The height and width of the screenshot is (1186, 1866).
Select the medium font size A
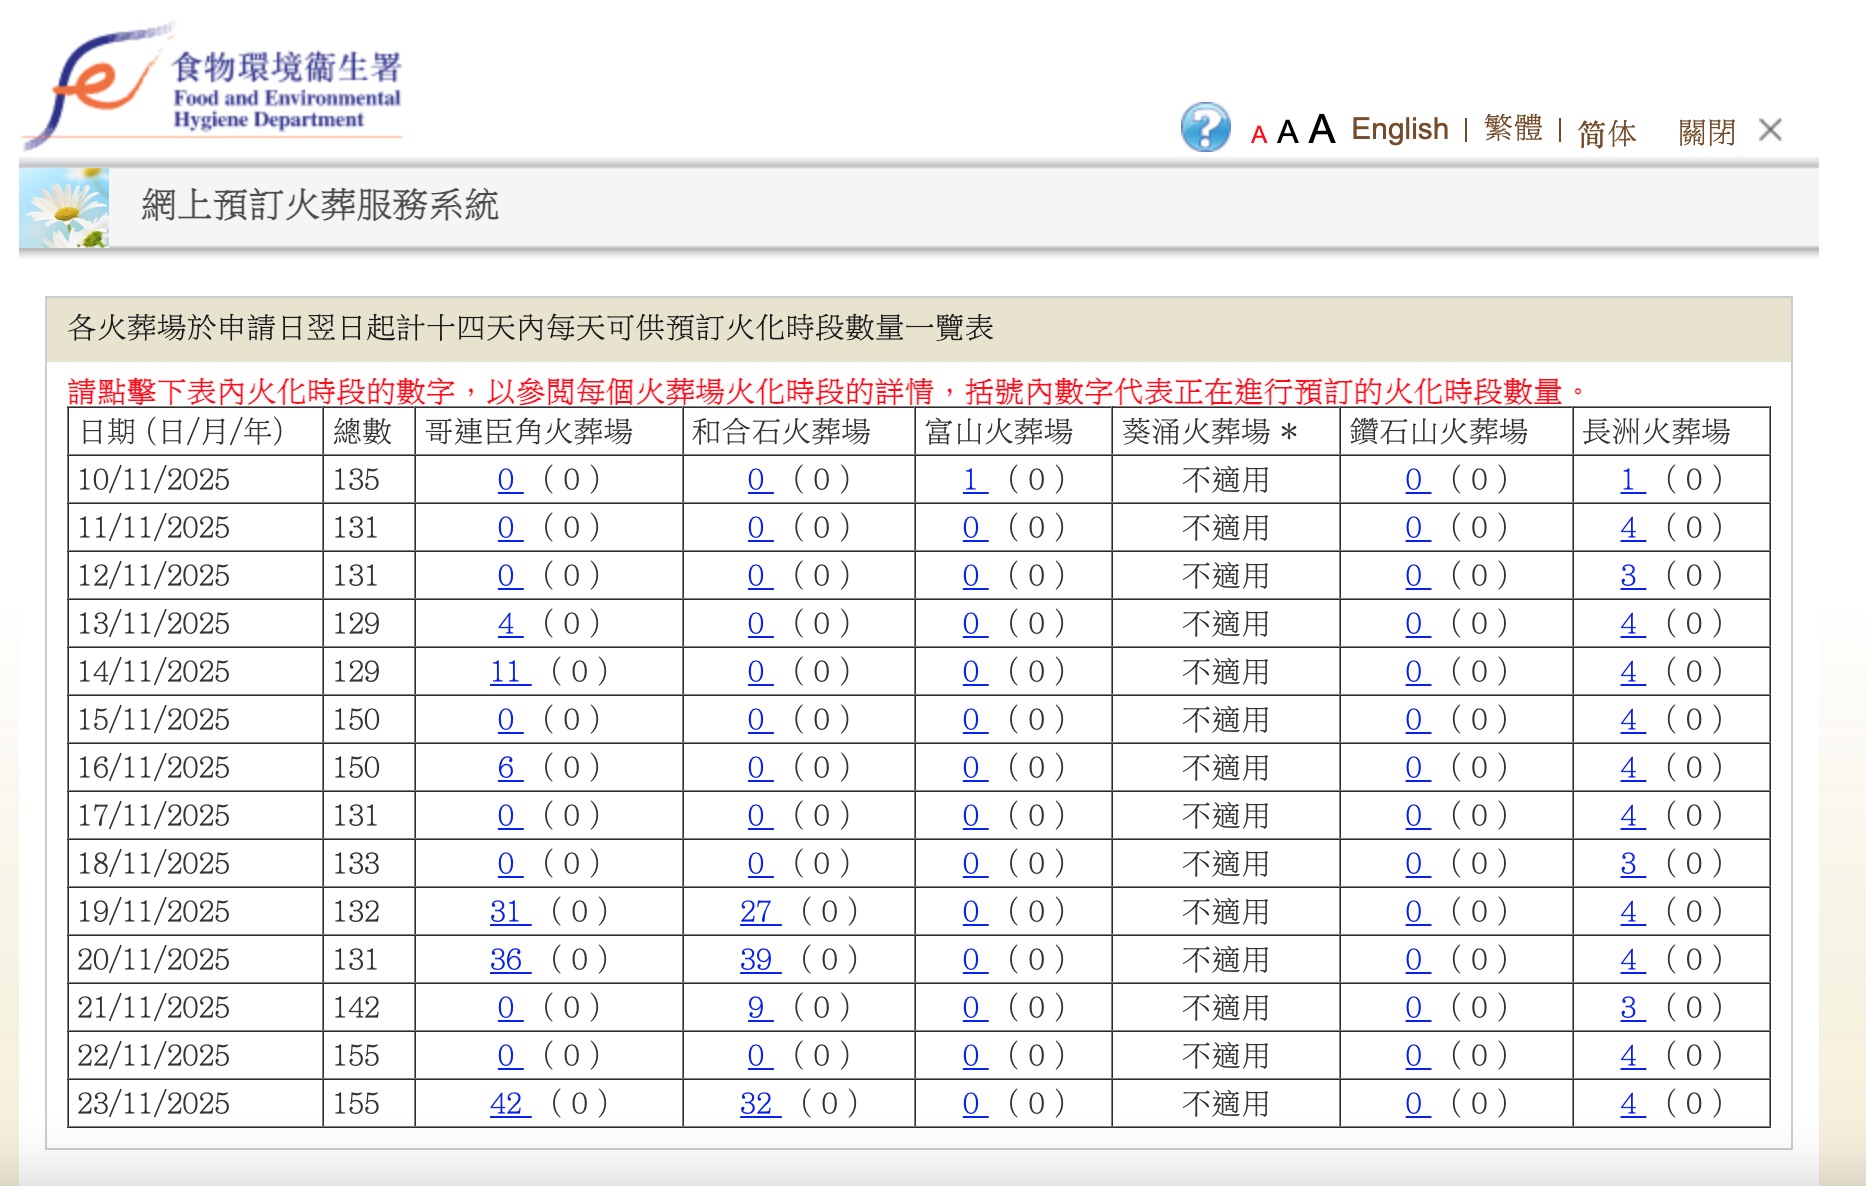[1288, 131]
